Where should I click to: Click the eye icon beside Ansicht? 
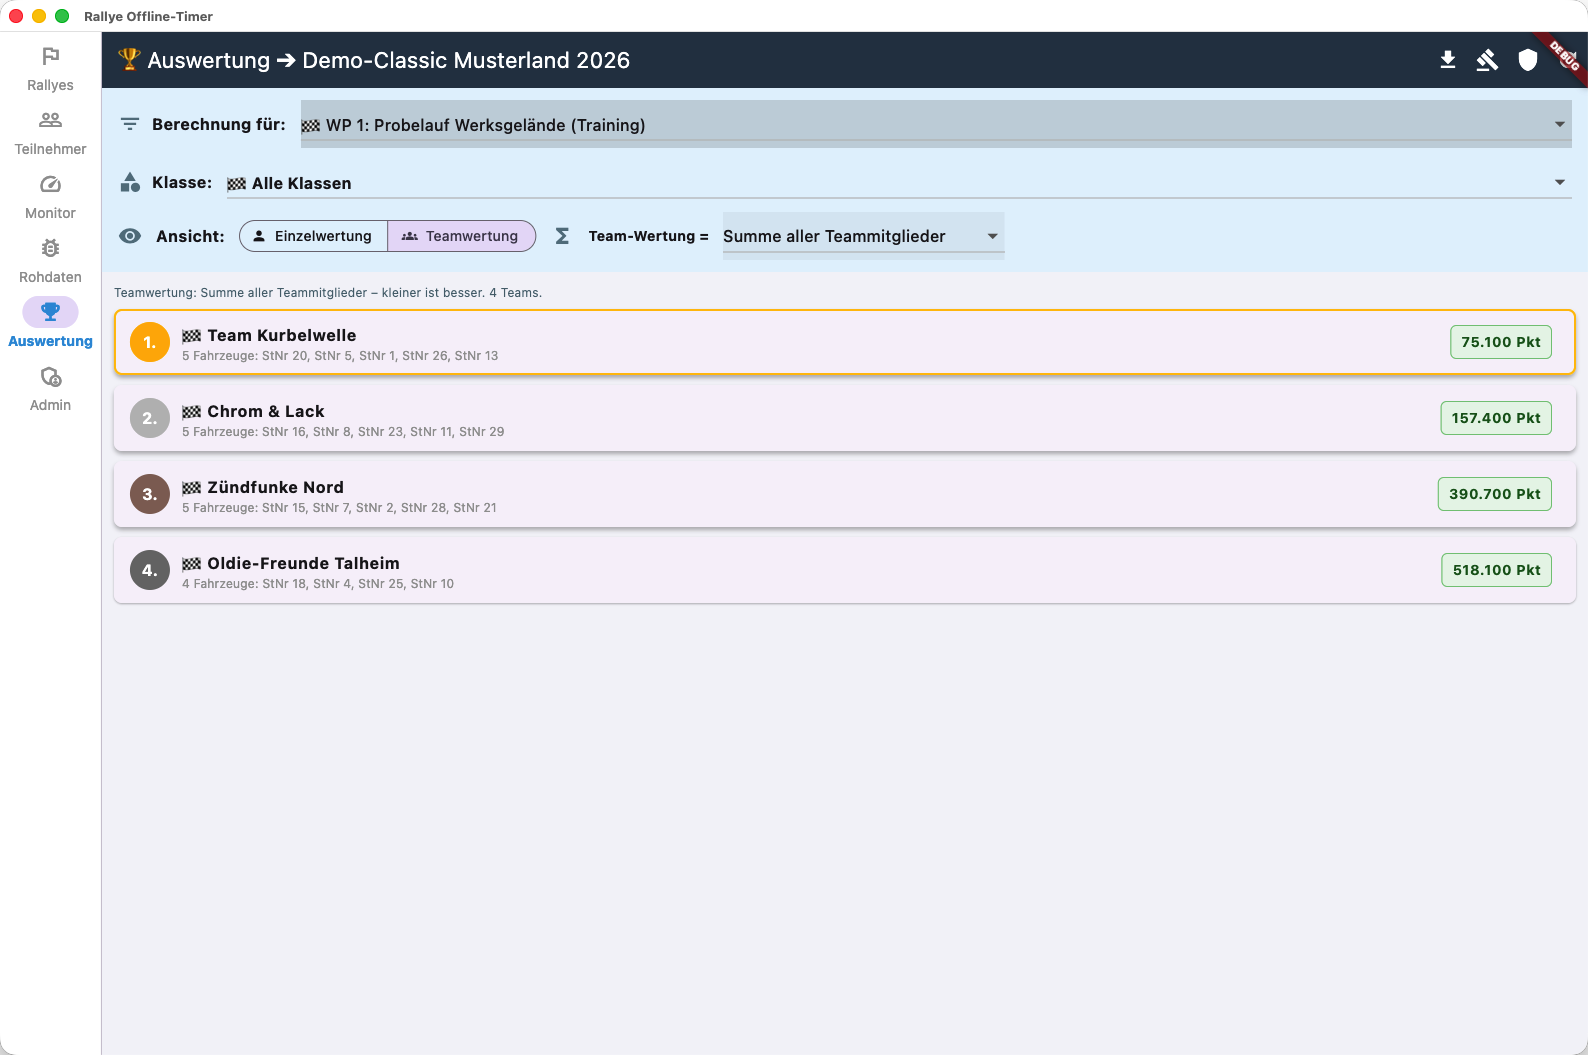pos(130,236)
